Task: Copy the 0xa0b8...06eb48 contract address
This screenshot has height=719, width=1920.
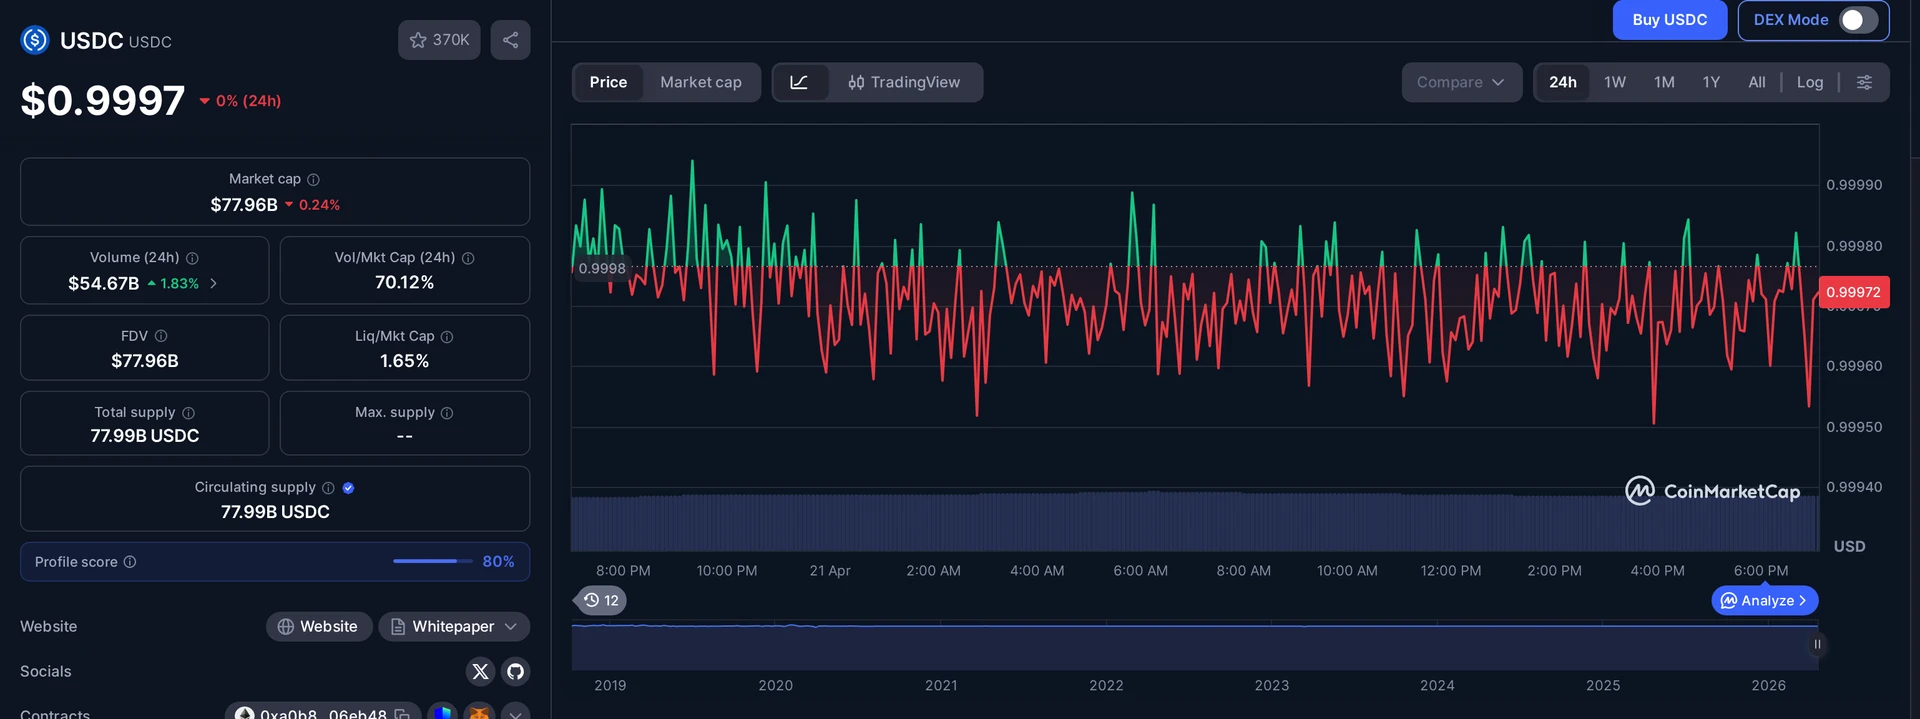Action: tap(402, 714)
